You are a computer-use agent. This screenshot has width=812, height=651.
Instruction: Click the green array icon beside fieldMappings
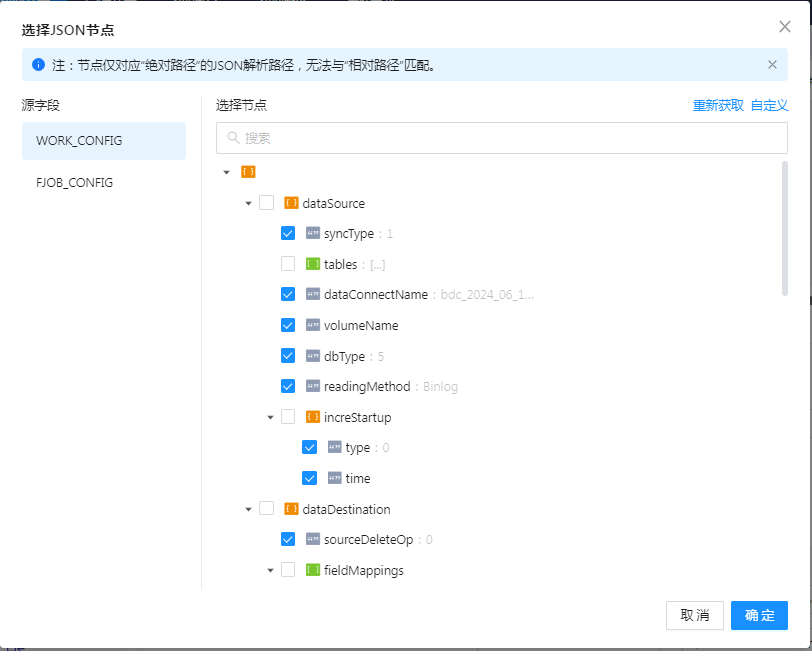(313, 570)
